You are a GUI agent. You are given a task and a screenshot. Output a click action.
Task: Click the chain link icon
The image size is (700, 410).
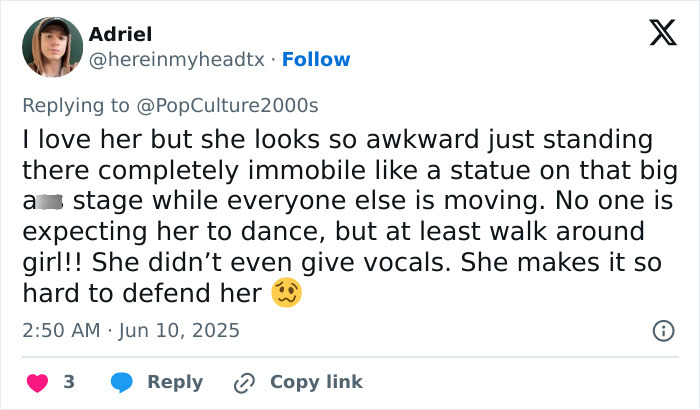coord(243,382)
